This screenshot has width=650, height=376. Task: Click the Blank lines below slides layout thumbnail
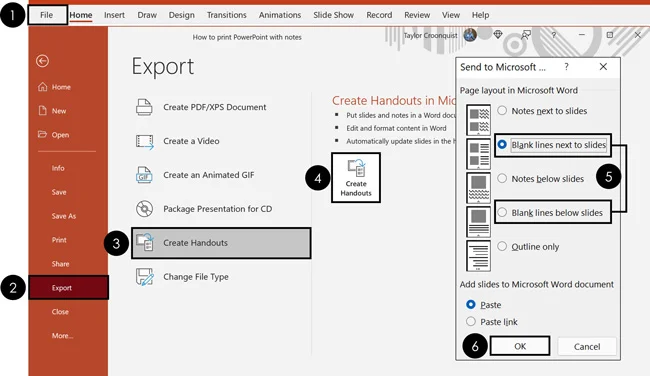478,222
